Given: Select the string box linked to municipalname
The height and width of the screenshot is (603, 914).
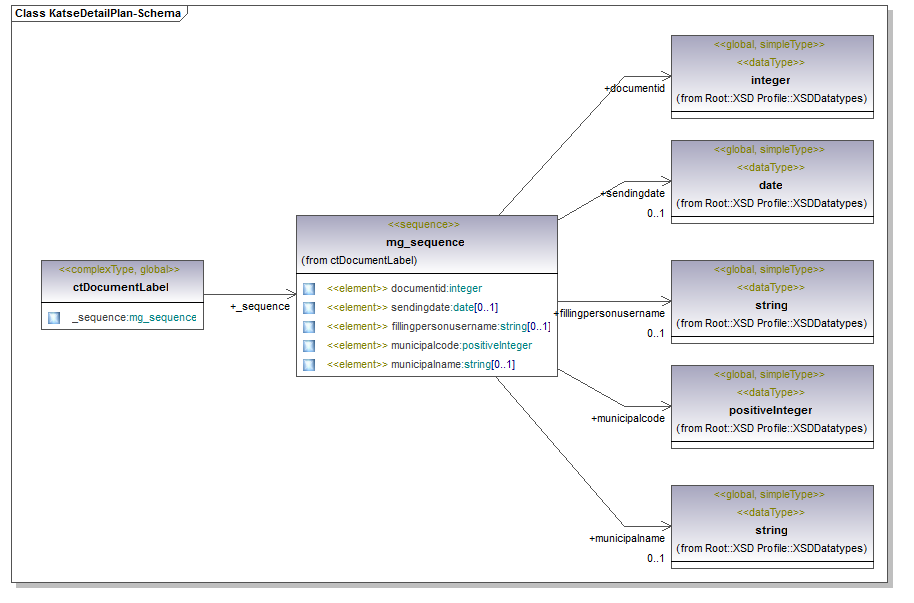Looking at the screenshot, I should tap(771, 530).
